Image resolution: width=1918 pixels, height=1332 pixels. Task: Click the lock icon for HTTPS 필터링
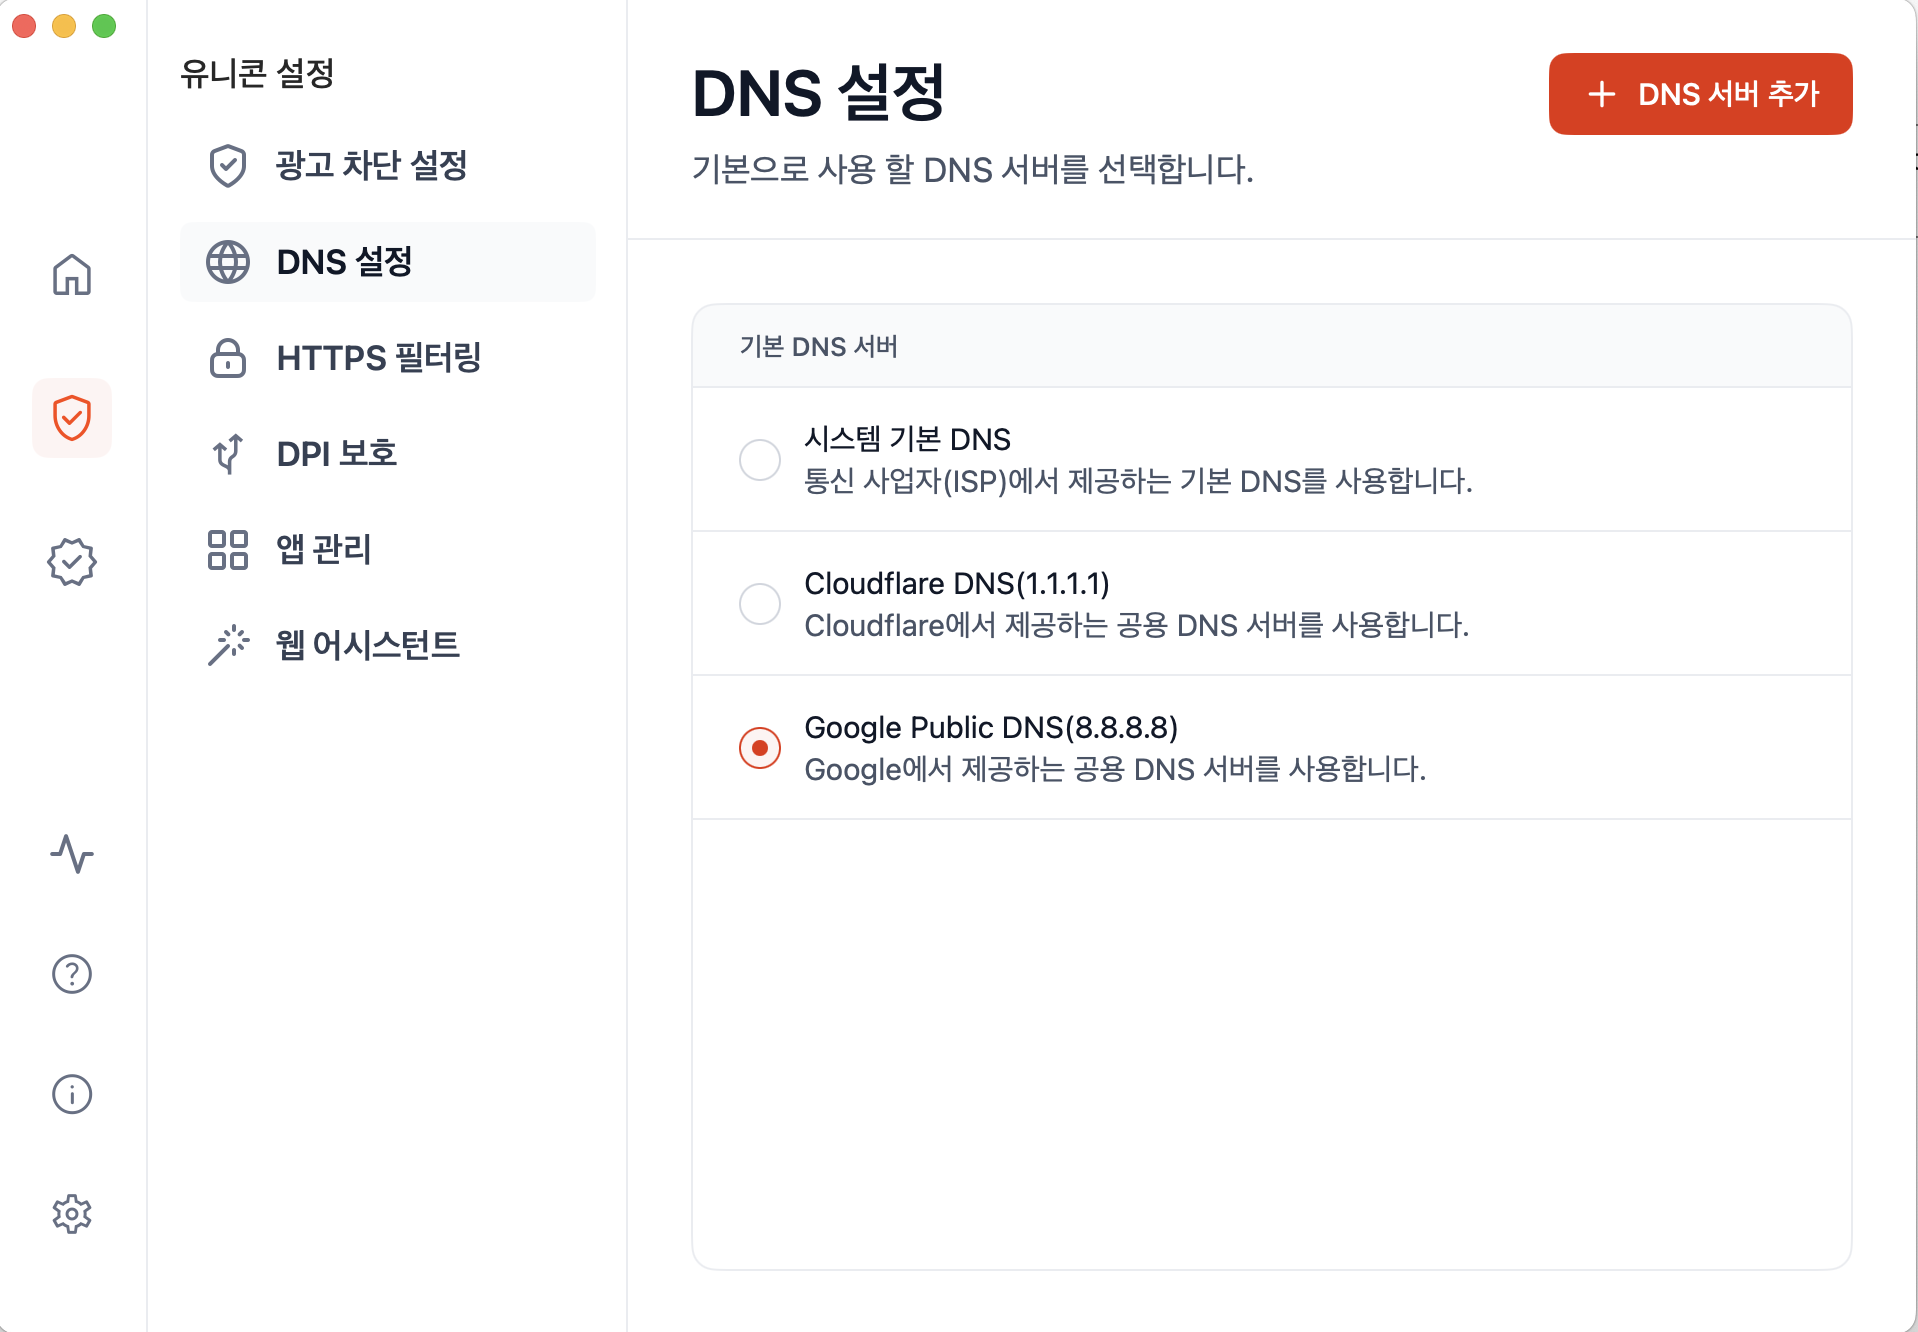pos(228,358)
